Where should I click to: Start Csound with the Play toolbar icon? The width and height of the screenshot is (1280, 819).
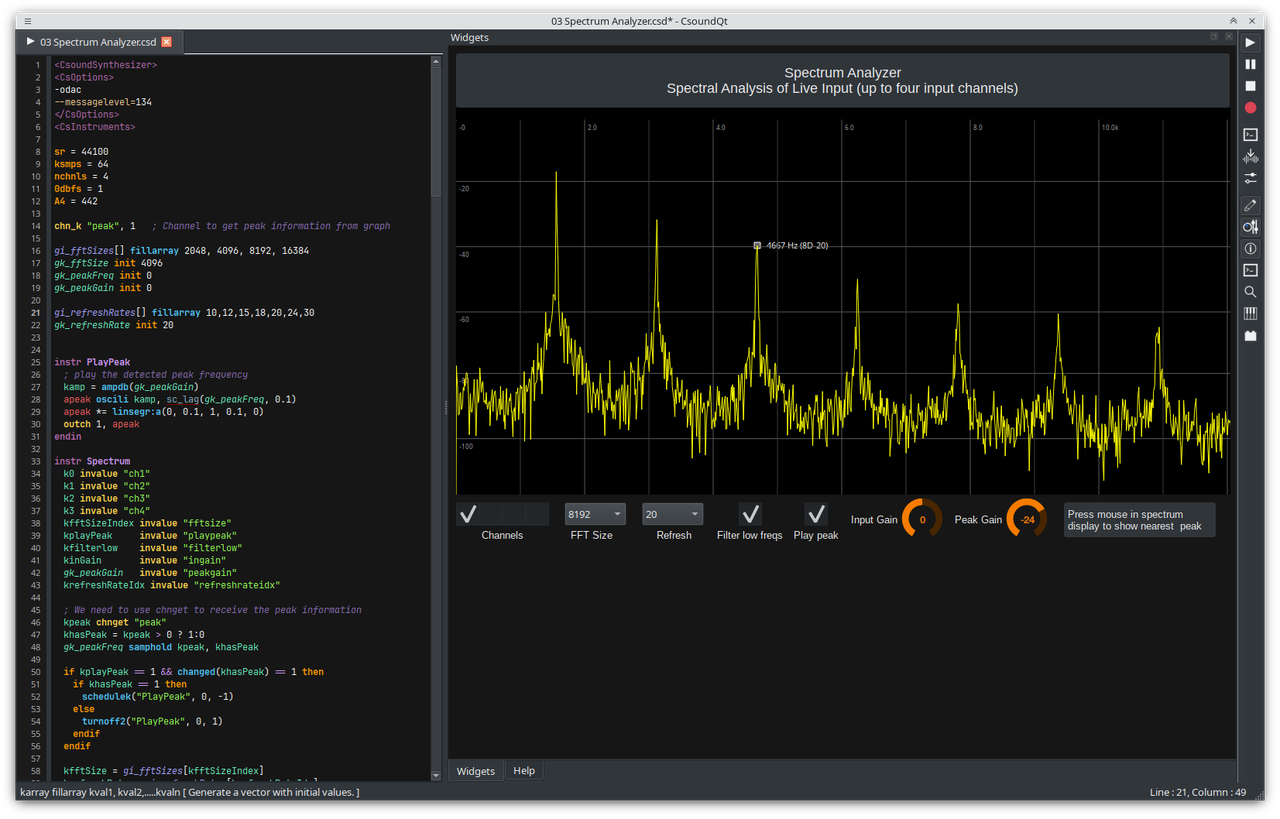(x=1250, y=42)
